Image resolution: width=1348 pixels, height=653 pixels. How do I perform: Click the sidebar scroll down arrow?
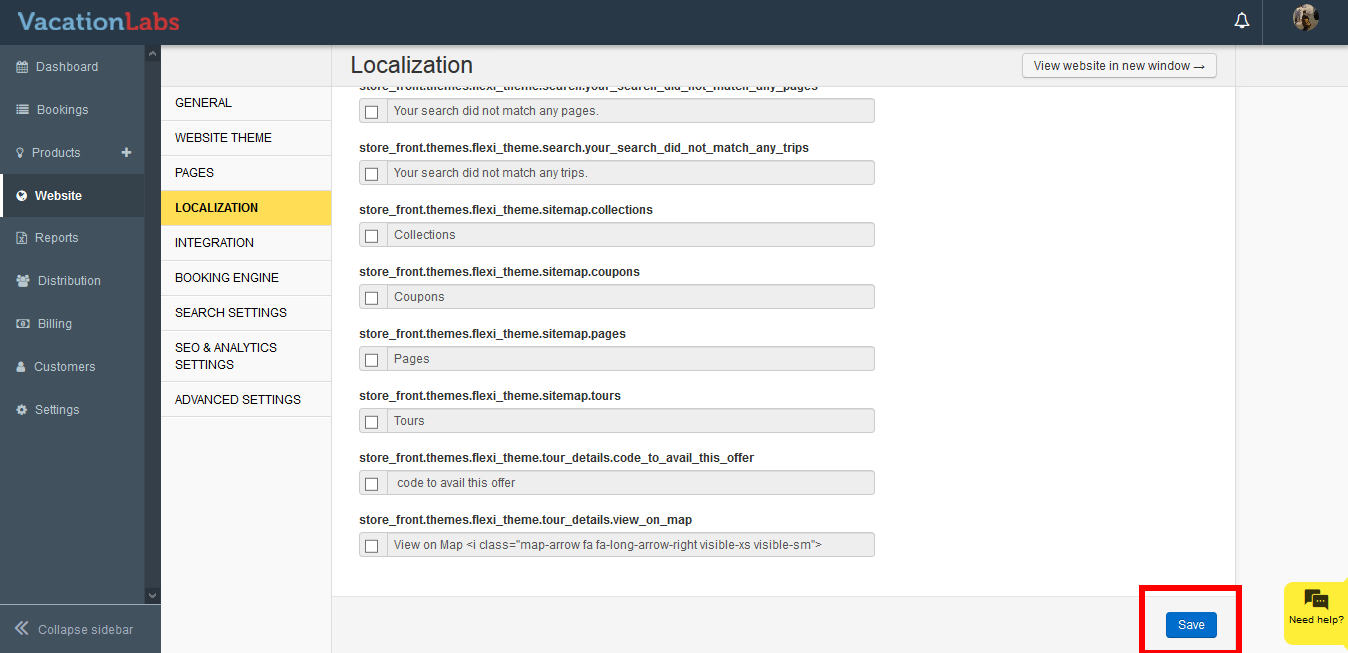[152, 596]
